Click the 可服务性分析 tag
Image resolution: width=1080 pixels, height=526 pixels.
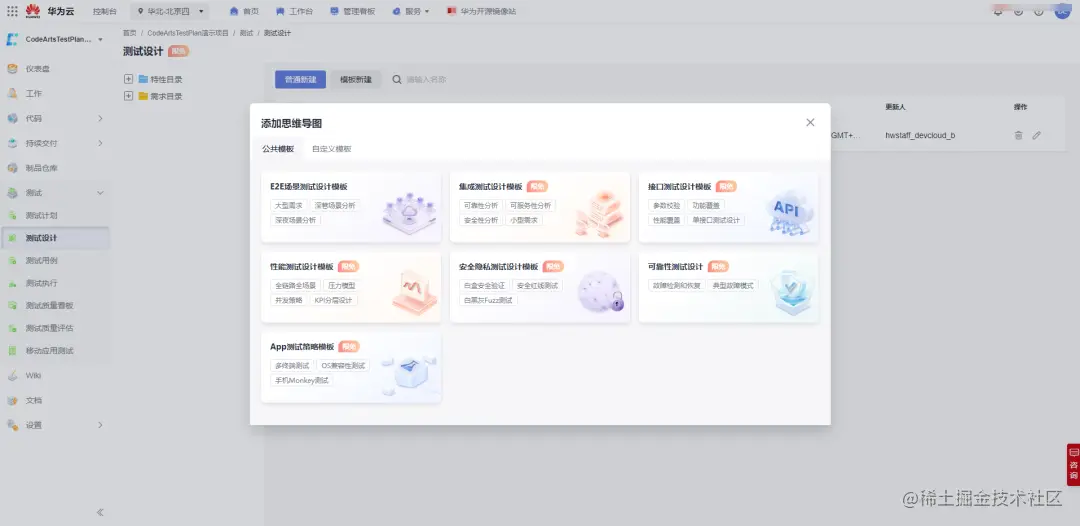530,205
